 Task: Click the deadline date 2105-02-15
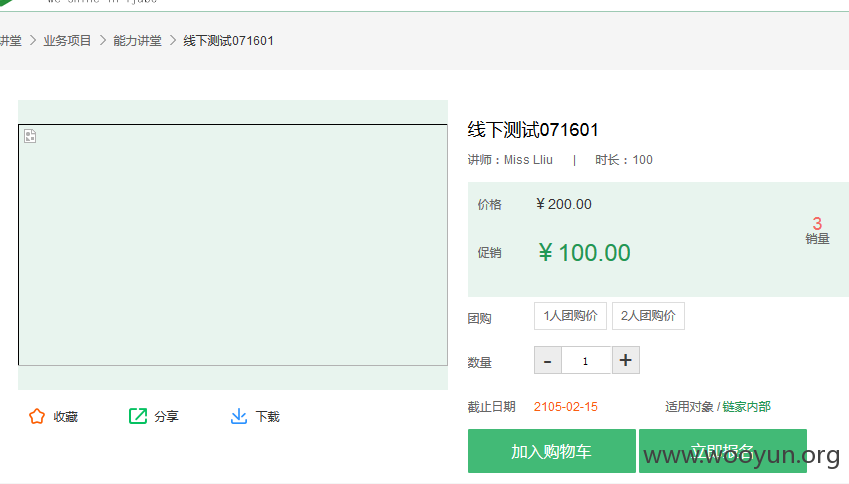(566, 407)
